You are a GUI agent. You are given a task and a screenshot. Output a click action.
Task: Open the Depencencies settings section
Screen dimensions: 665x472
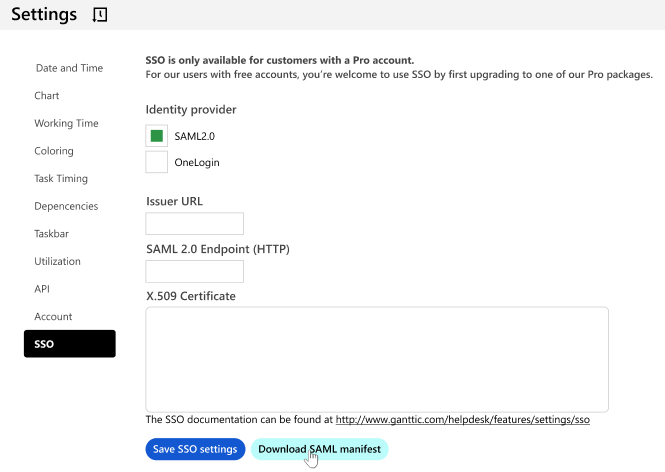tap(66, 206)
